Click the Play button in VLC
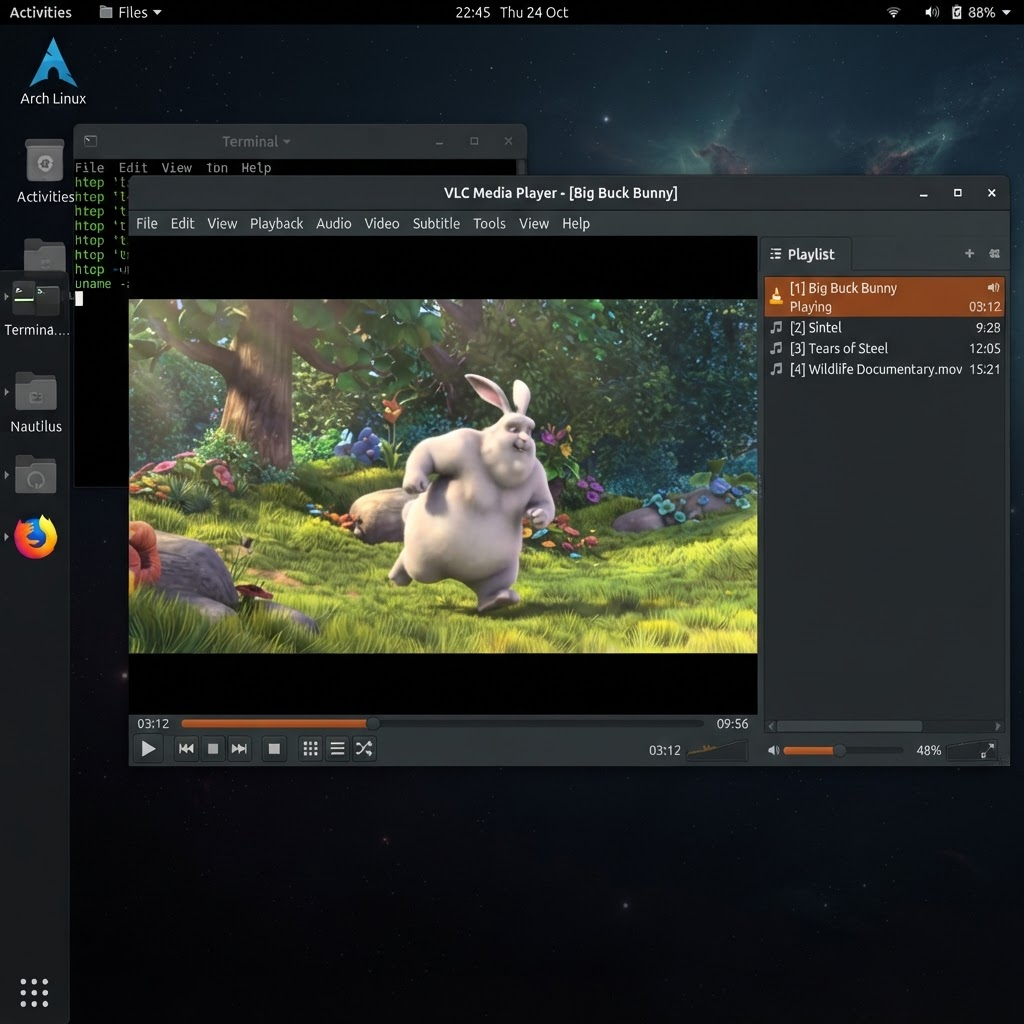Viewport: 1024px width, 1024px height. click(x=148, y=748)
